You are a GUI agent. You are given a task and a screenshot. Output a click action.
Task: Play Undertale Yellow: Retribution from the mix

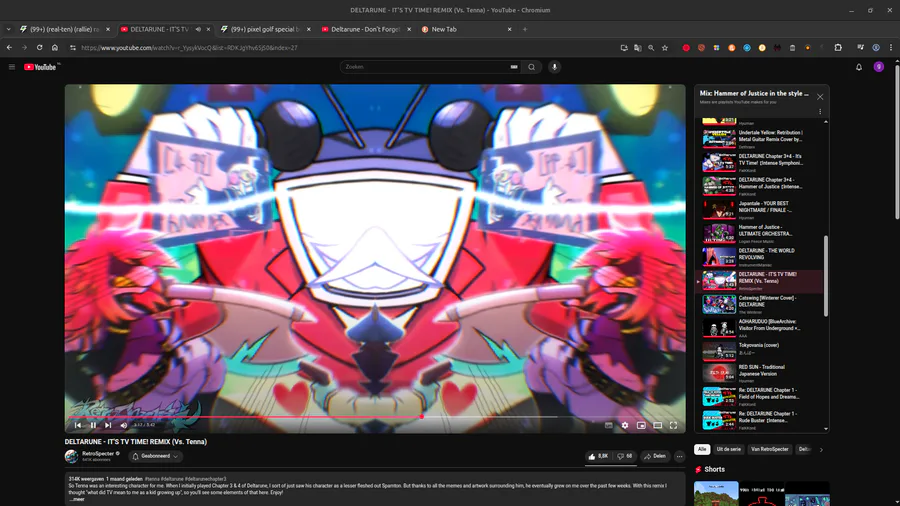tap(761, 139)
